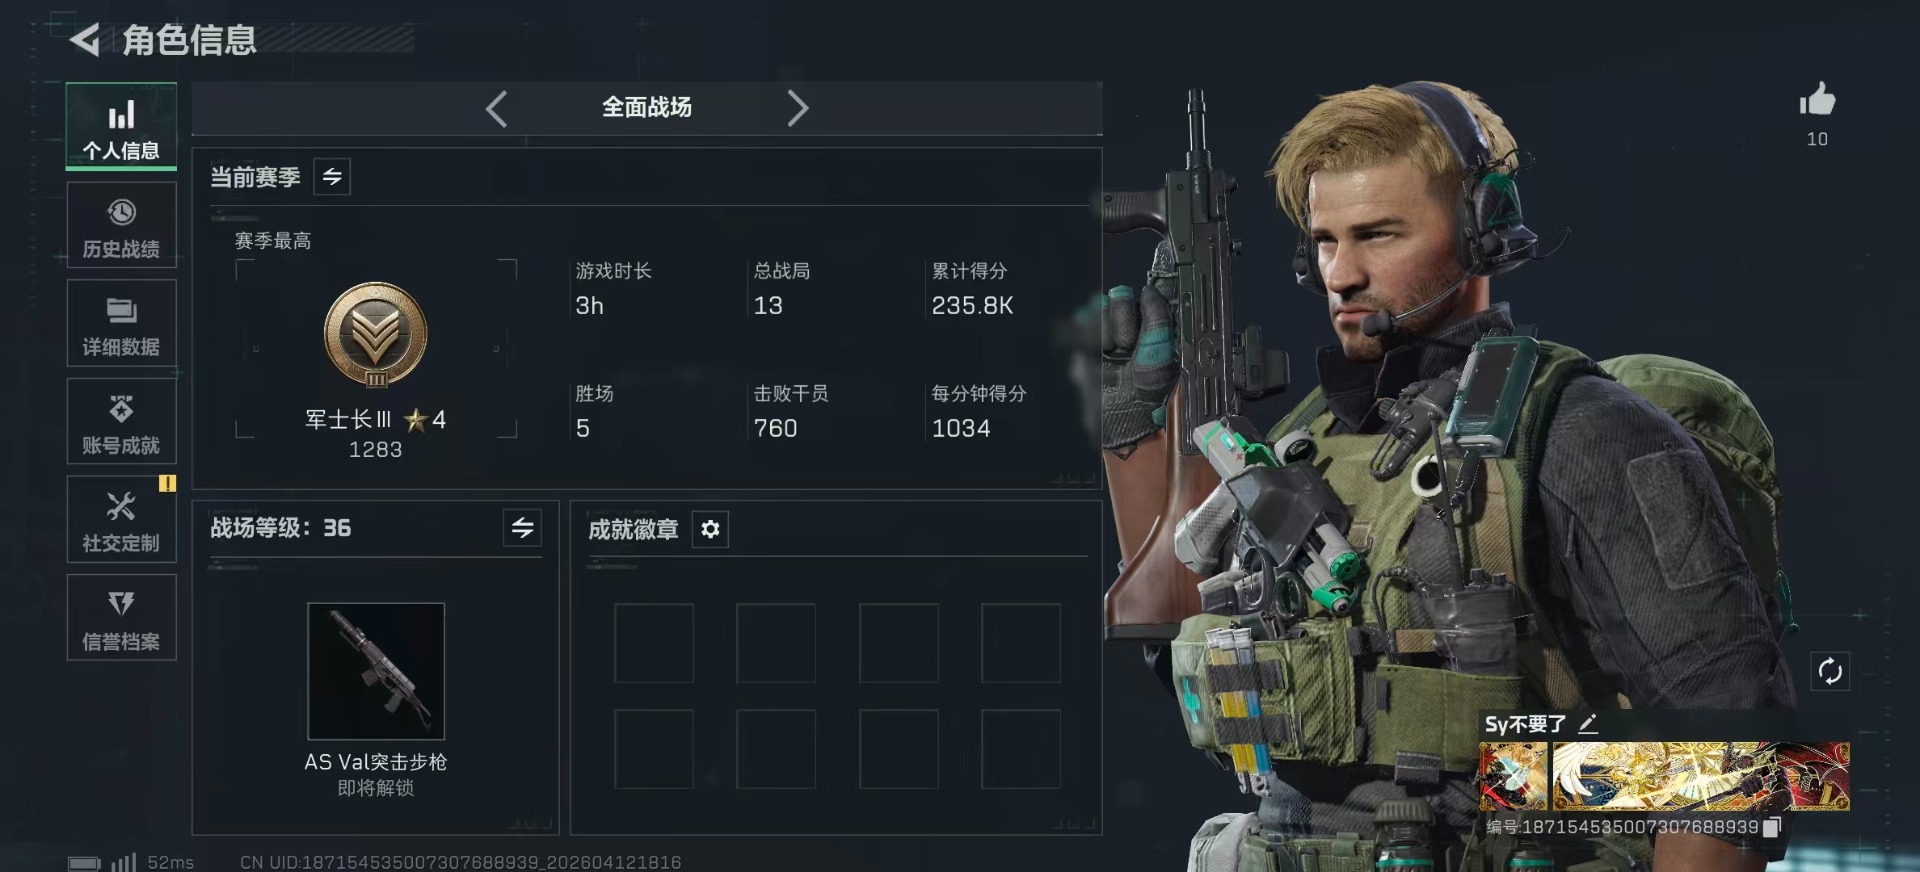Open the 详细数据 tab

click(121, 323)
